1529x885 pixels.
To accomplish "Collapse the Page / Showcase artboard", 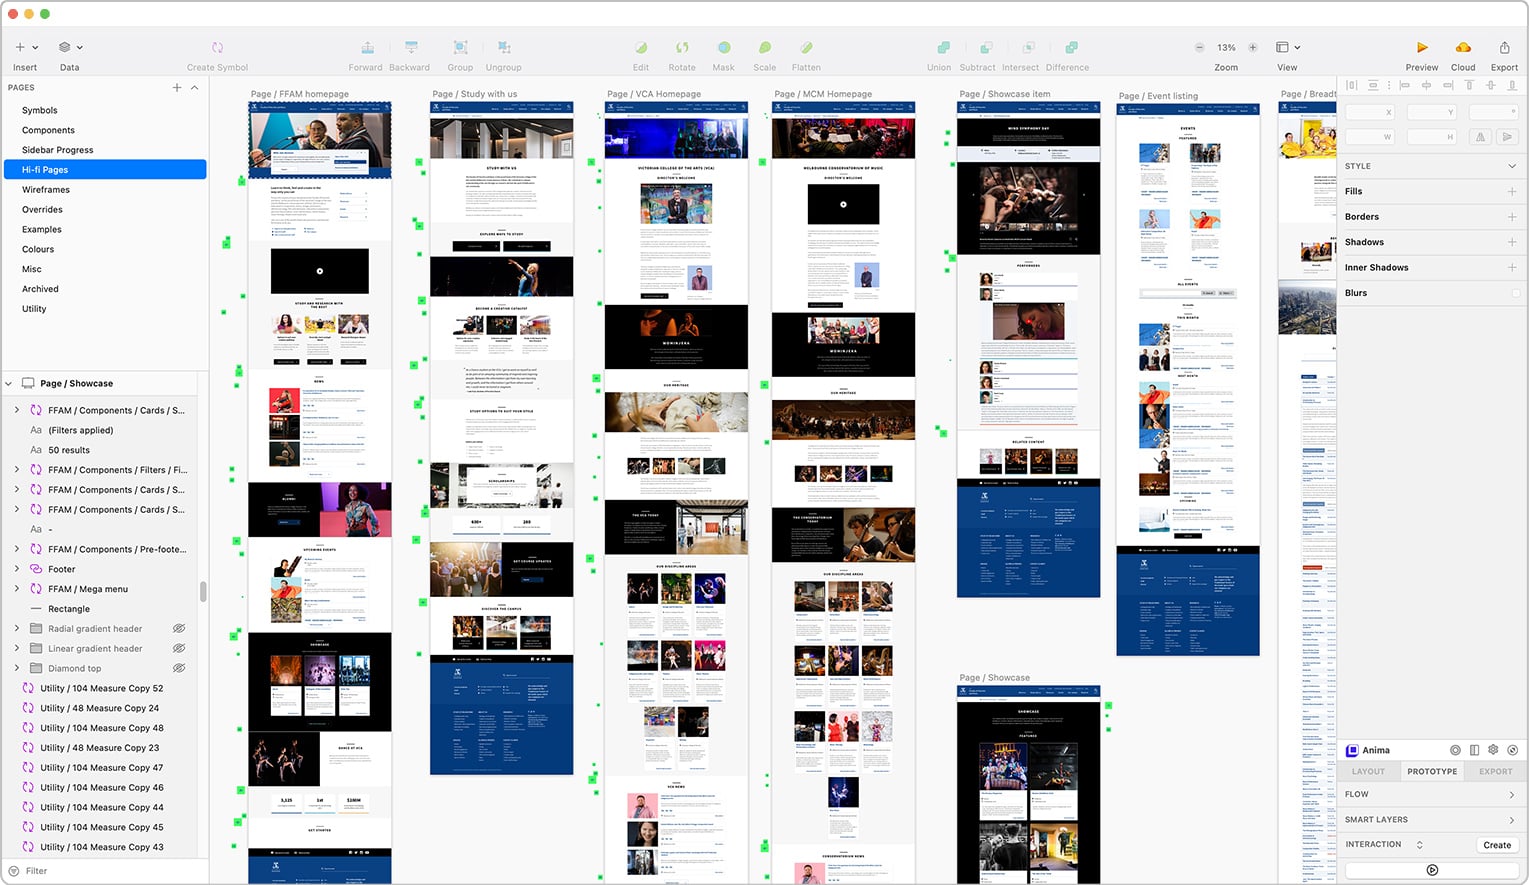I will (x=9, y=384).
